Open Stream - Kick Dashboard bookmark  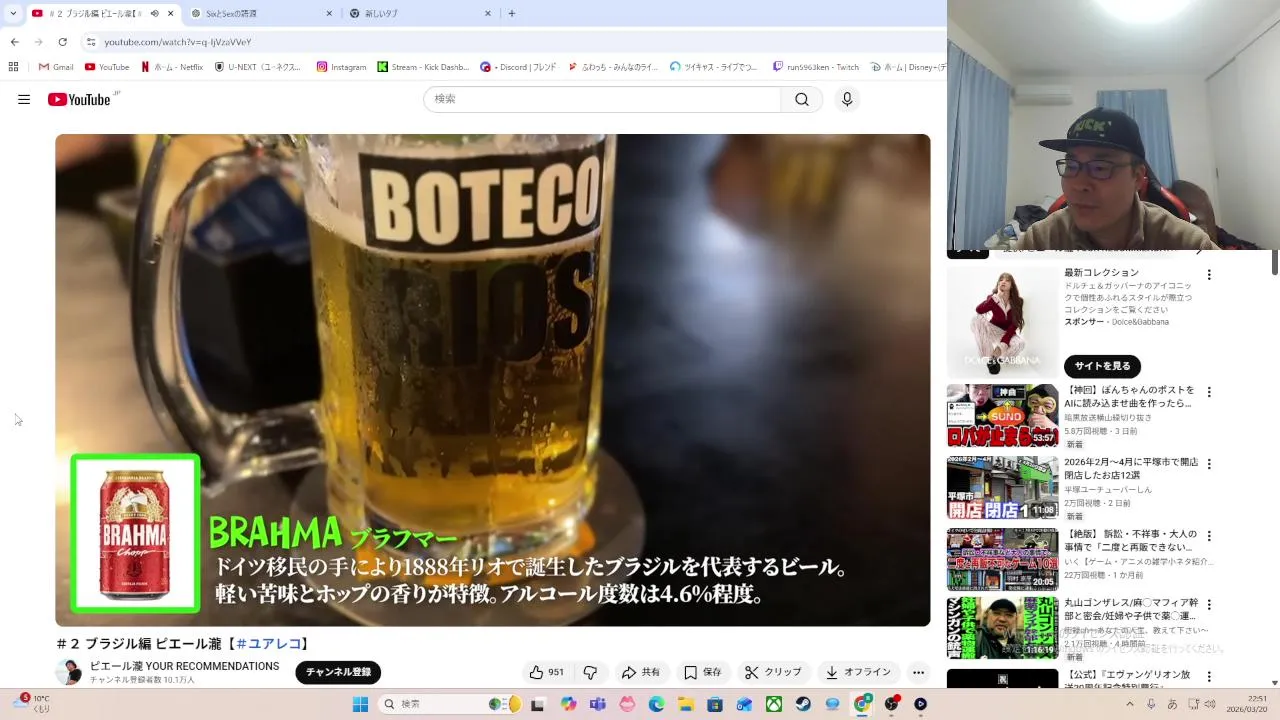[x=423, y=67]
